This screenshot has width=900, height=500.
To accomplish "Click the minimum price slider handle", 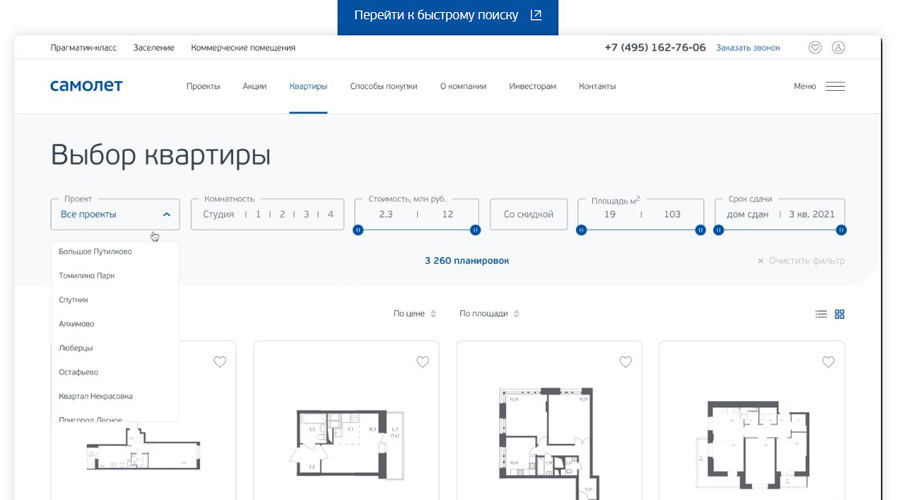I will pyautogui.click(x=358, y=230).
